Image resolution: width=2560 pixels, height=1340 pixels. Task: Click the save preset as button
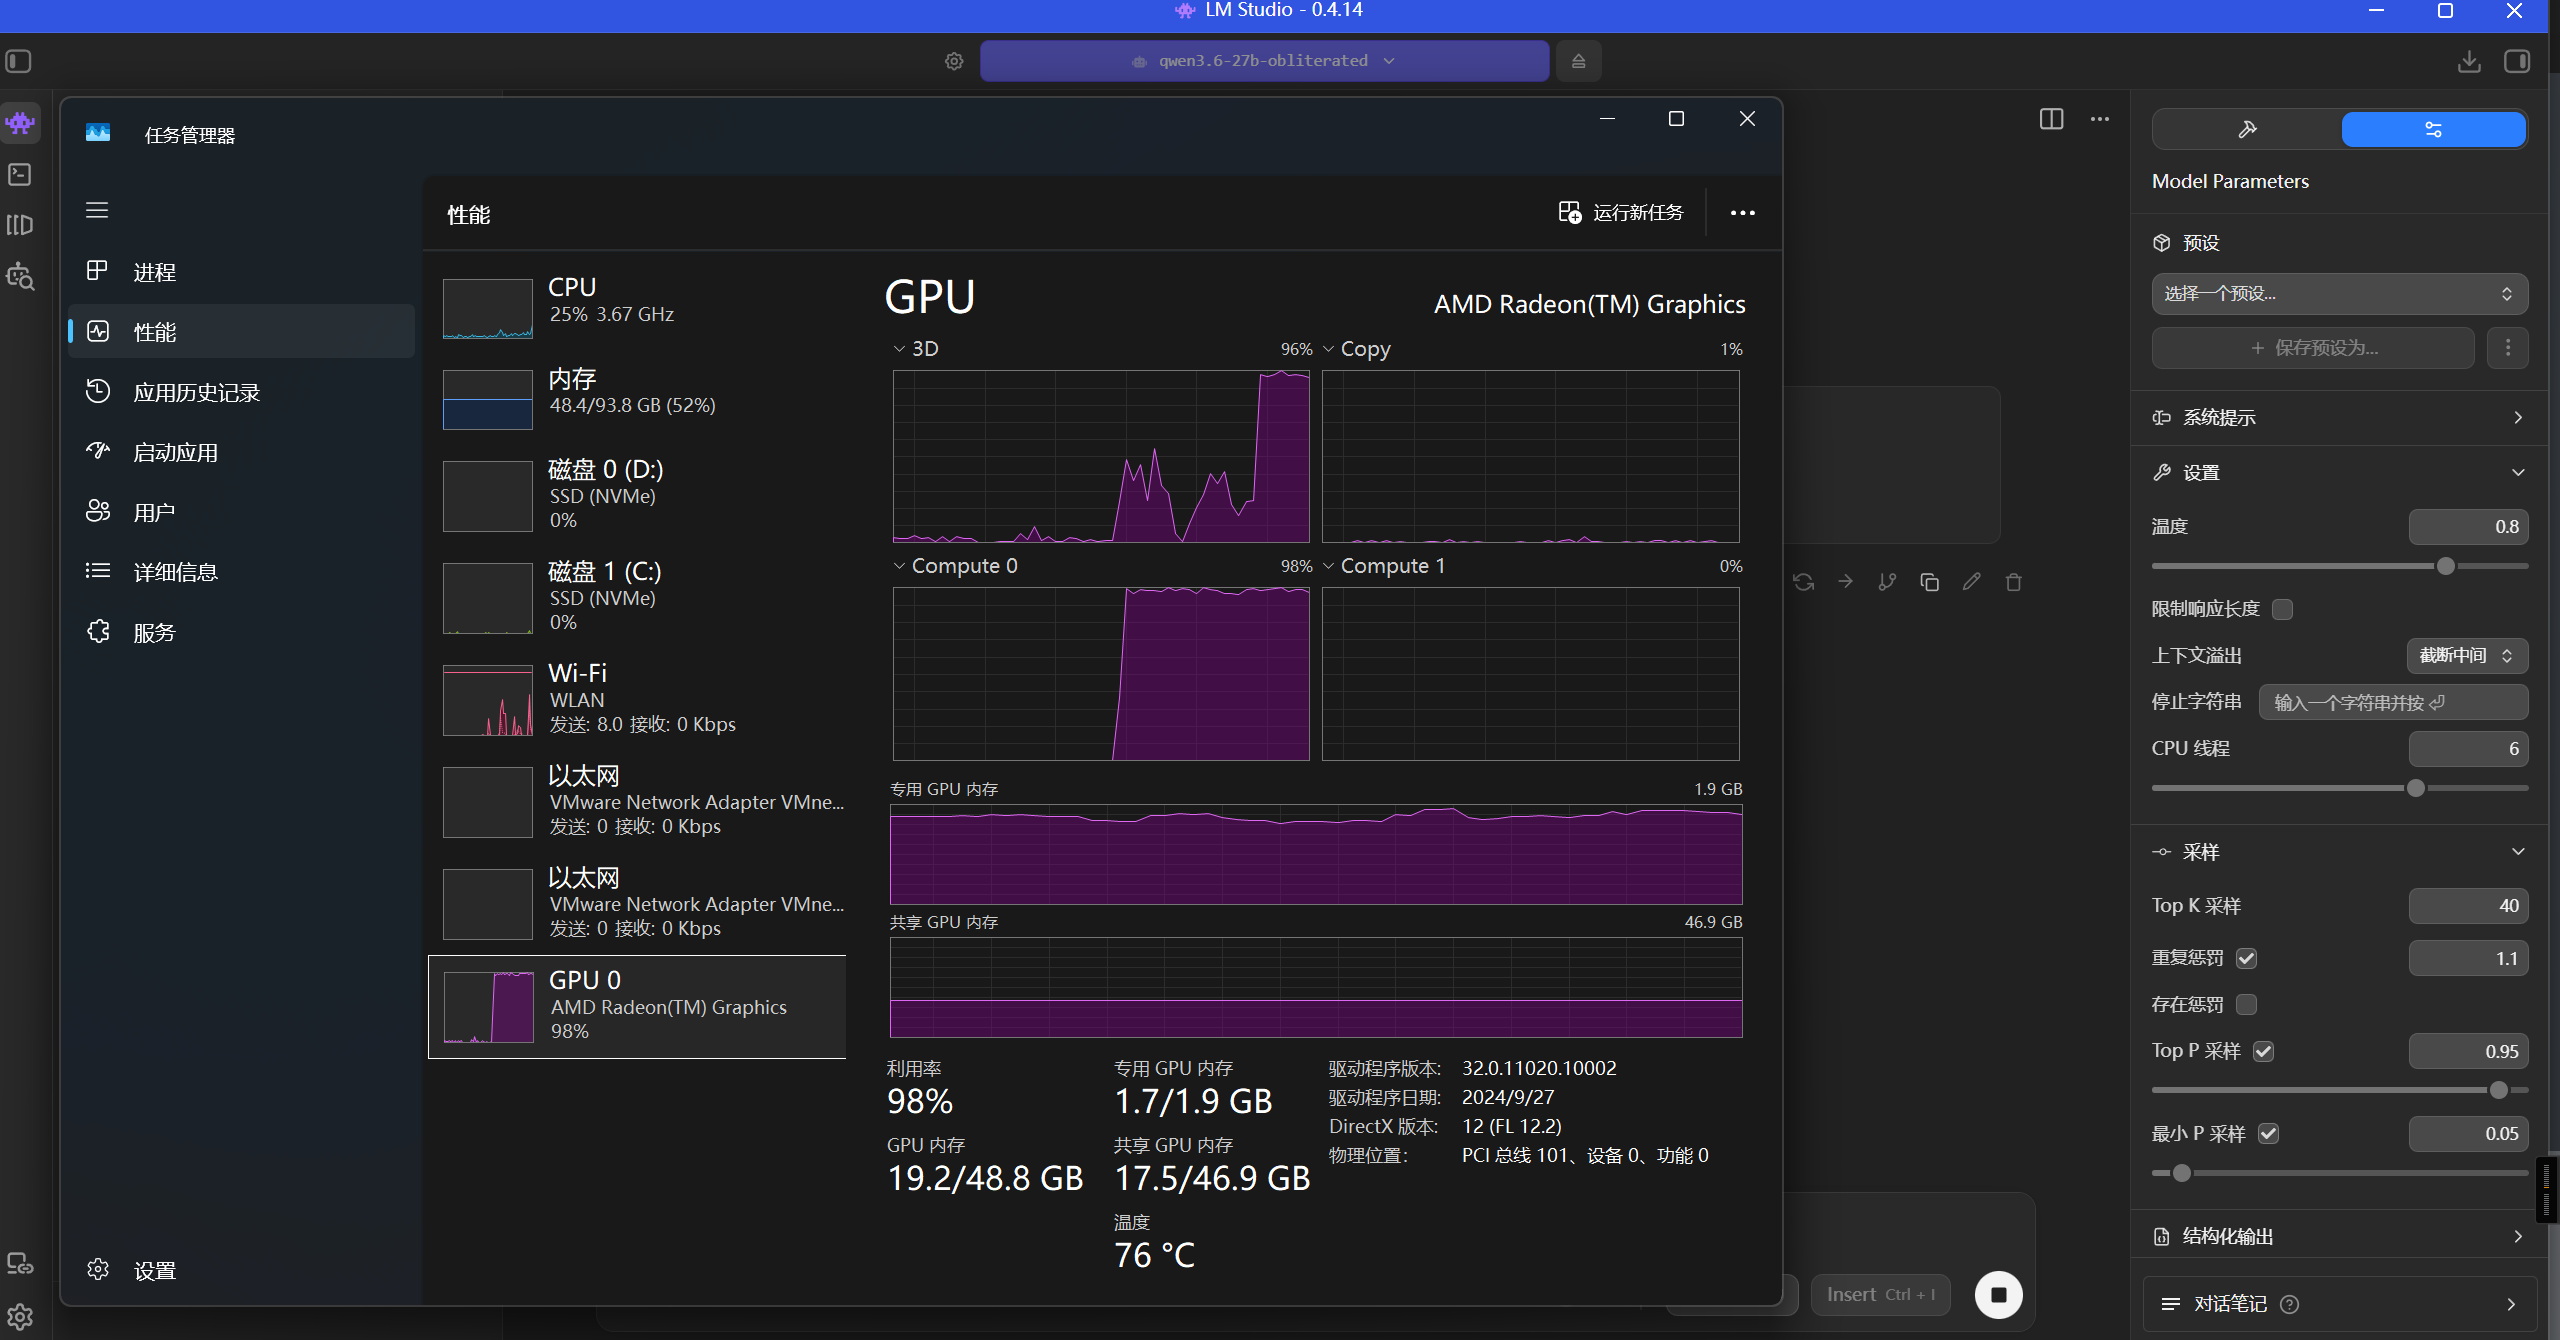(2313, 348)
